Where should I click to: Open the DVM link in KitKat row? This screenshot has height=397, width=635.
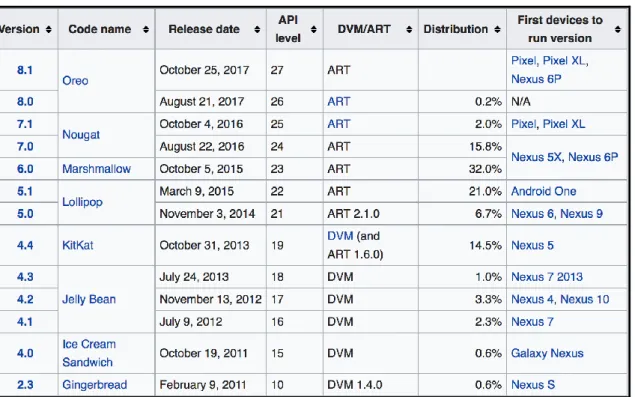click(x=340, y=236)
